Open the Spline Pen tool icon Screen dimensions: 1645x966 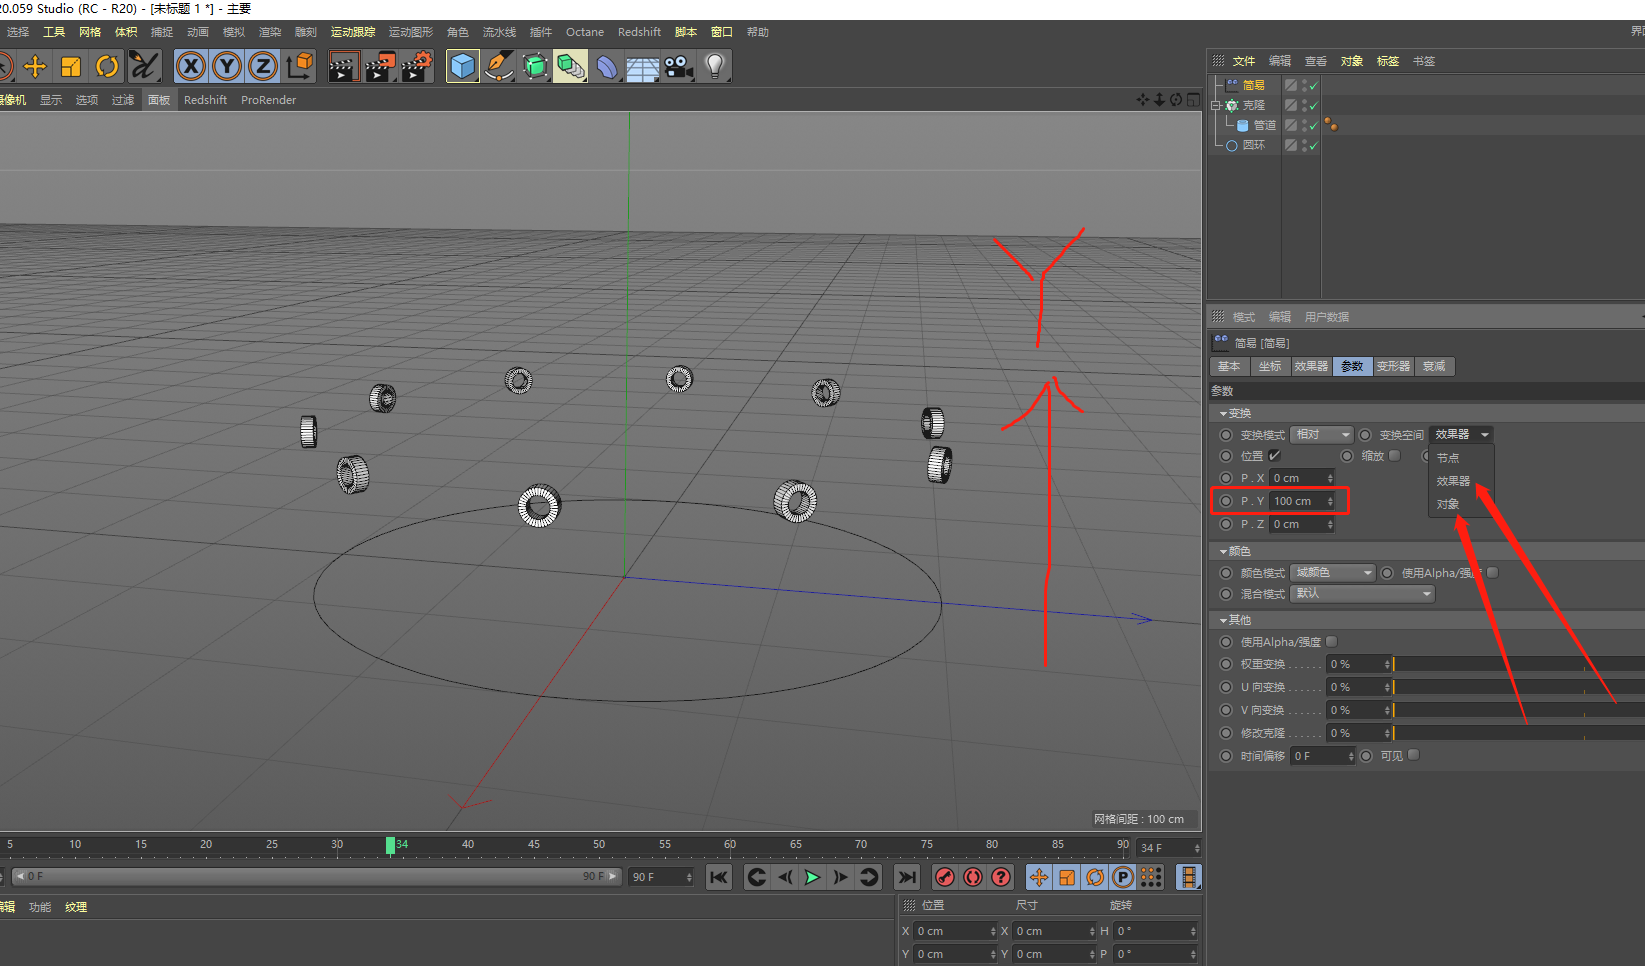(498, 67)
